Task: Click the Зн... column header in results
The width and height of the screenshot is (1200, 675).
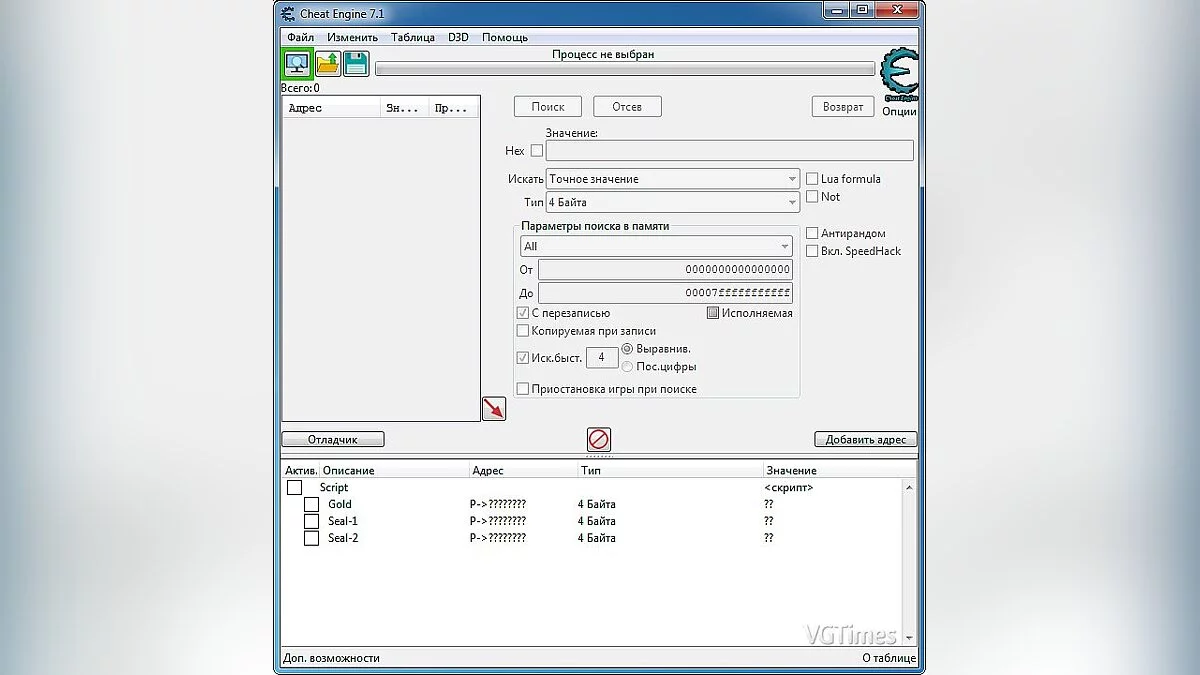Action: 404,108
